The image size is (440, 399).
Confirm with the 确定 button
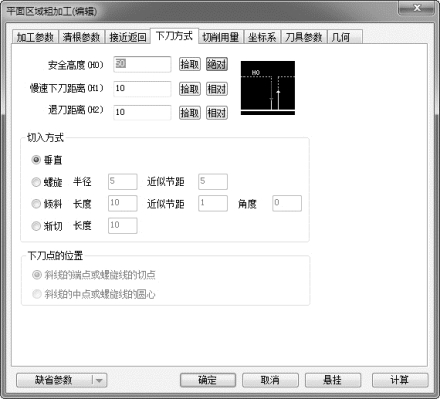(208, 380)
